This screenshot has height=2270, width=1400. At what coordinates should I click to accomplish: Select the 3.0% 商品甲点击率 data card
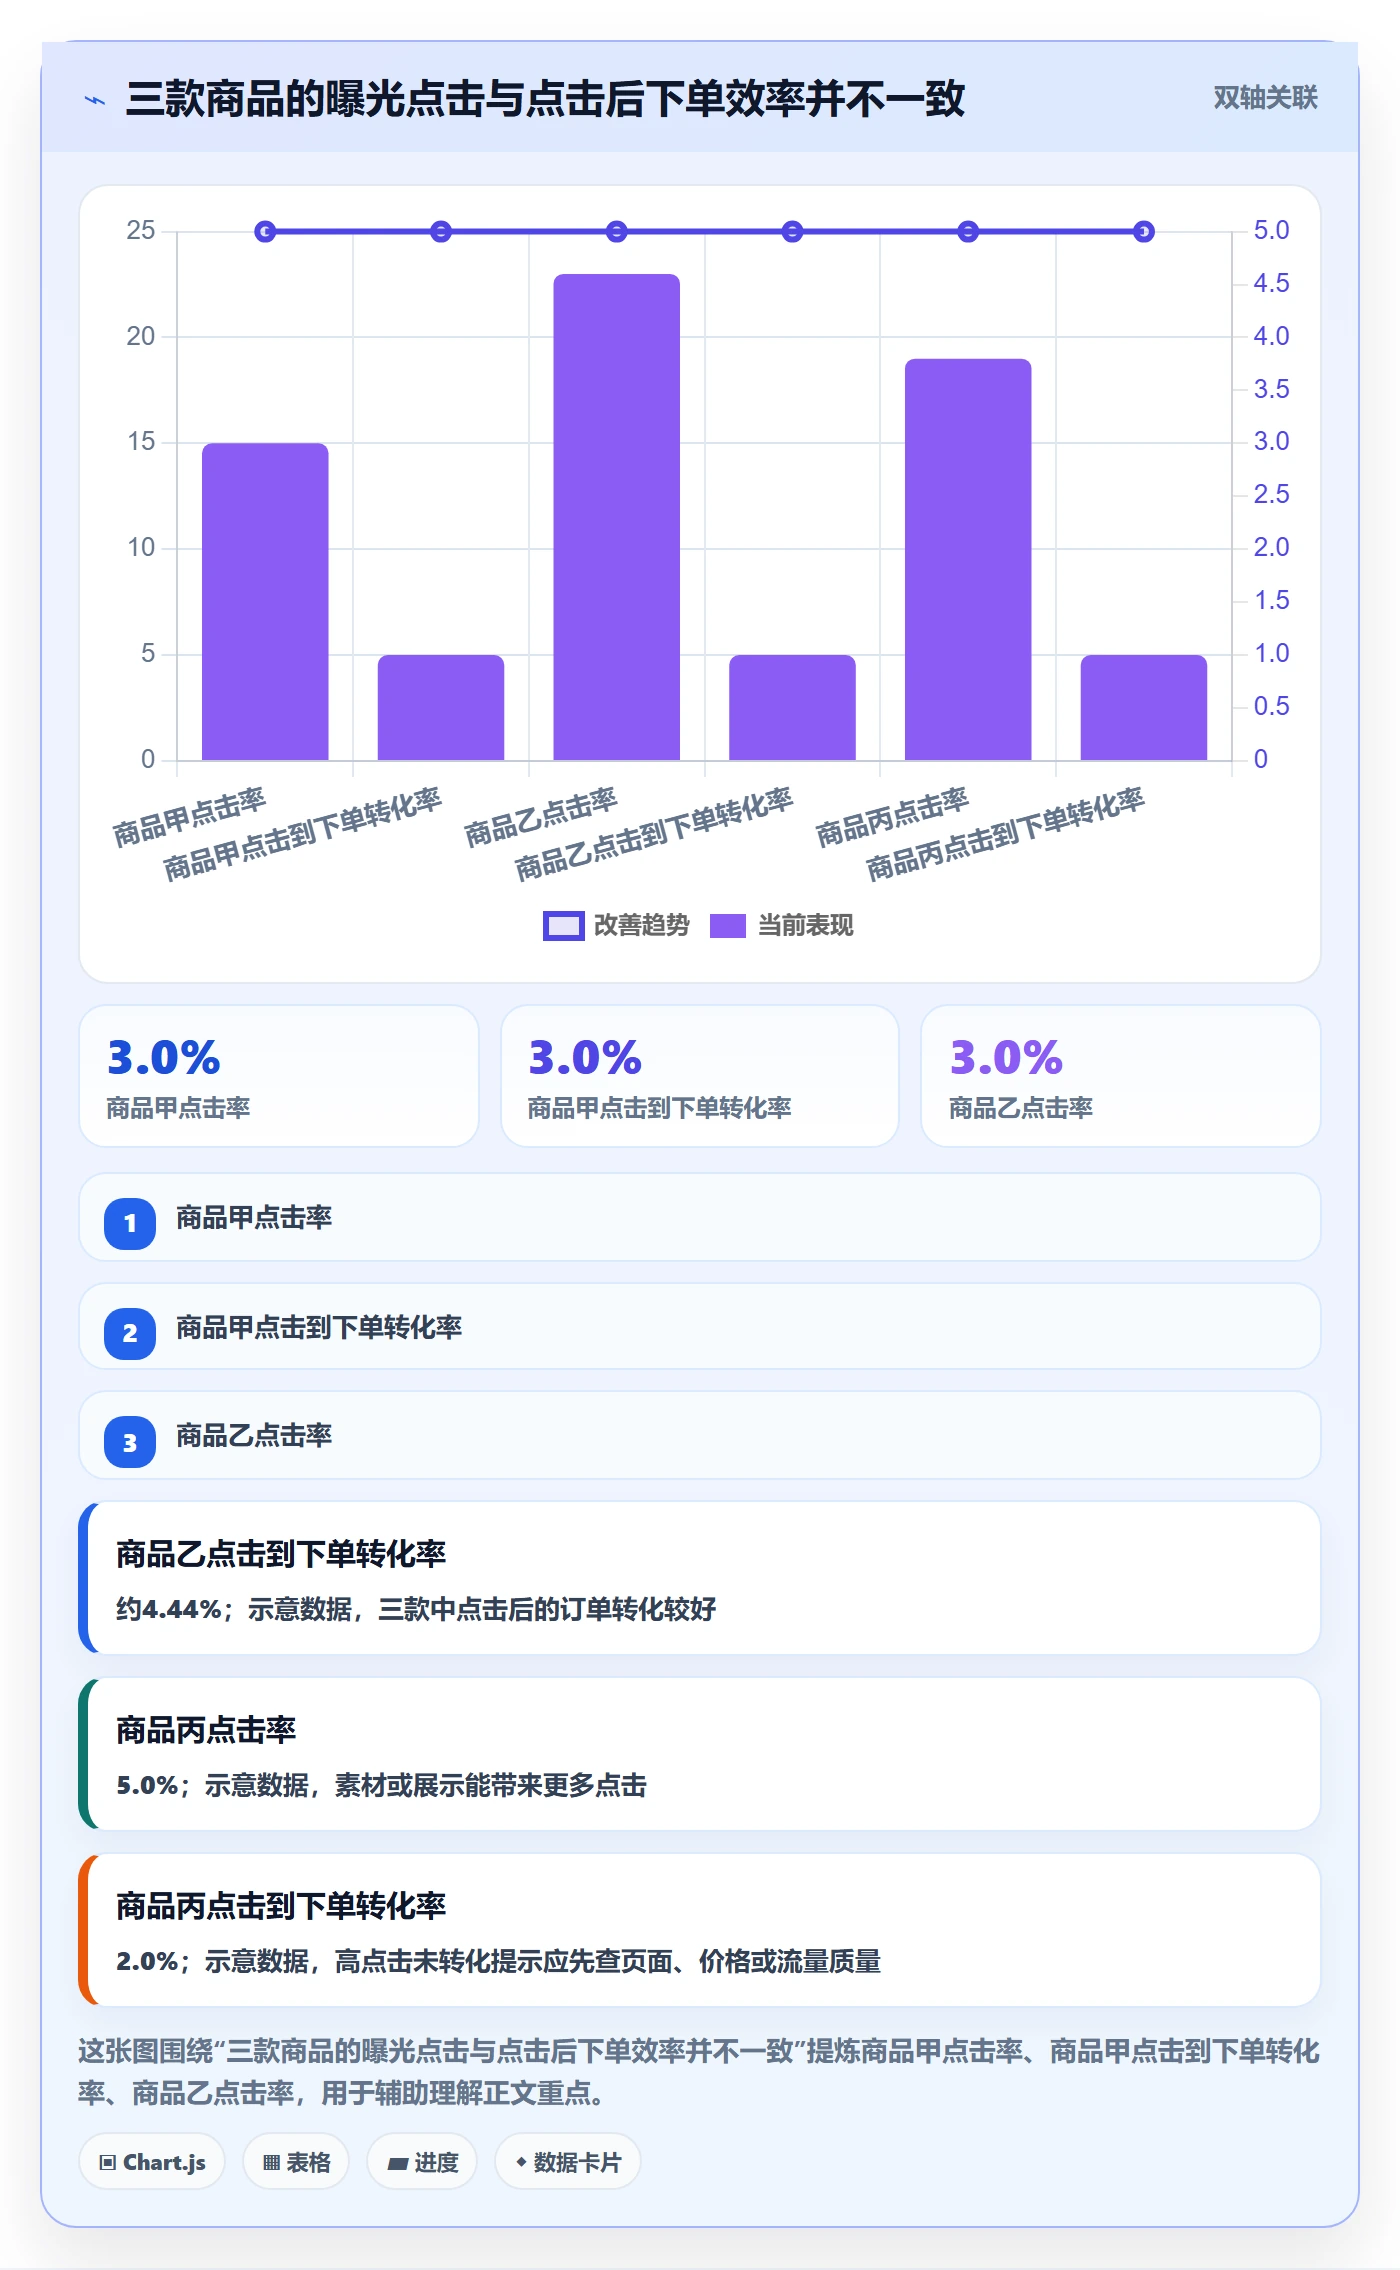pos(279,1076)
